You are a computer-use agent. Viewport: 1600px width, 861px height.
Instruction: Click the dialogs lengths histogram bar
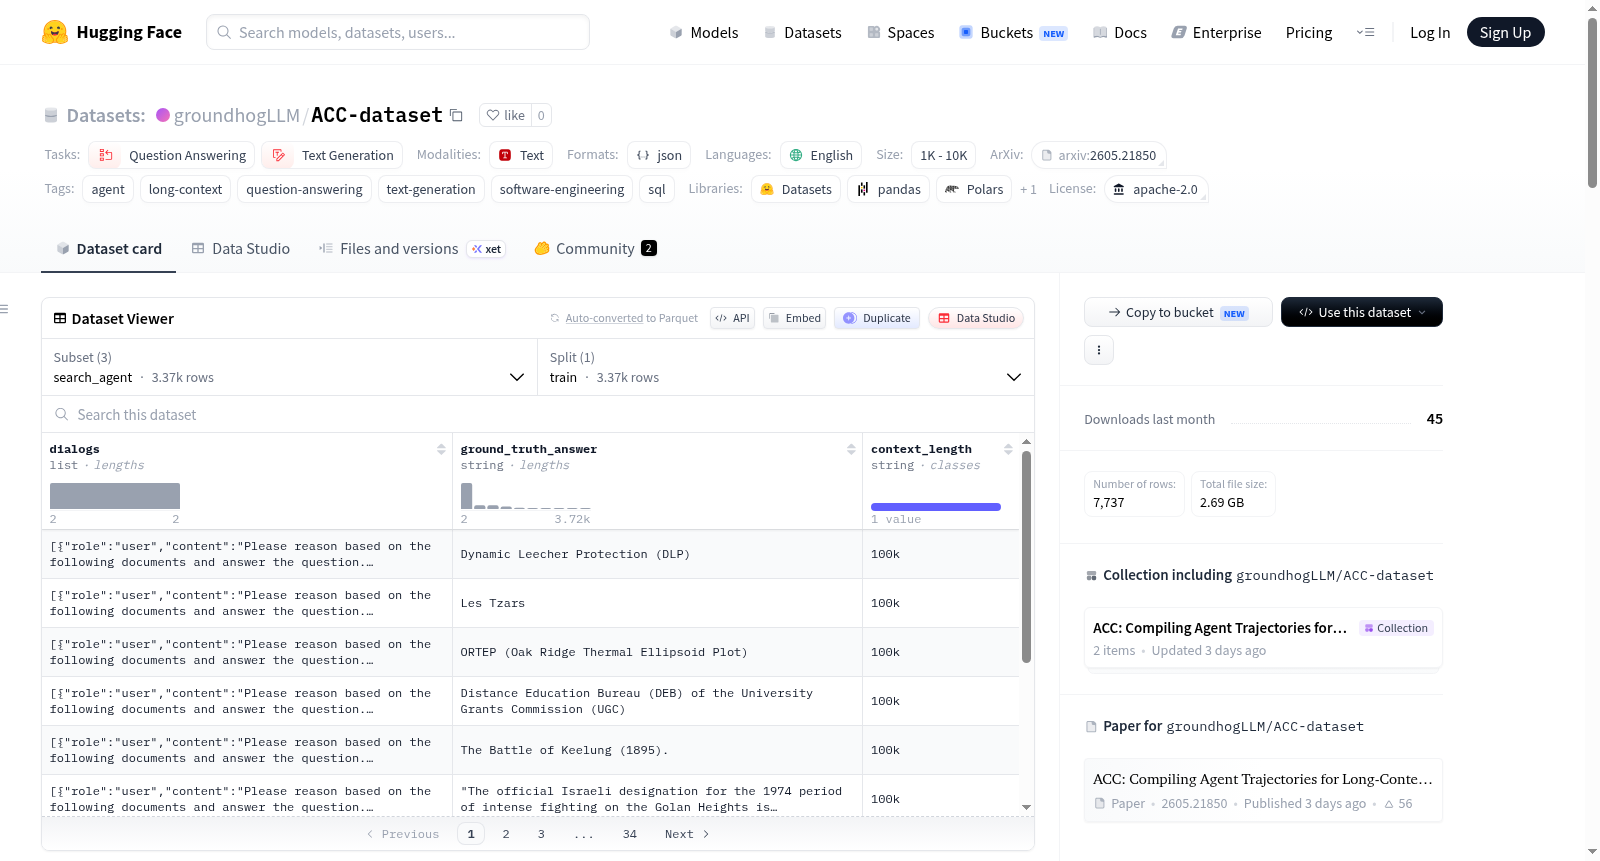click(x=115, y=496)
